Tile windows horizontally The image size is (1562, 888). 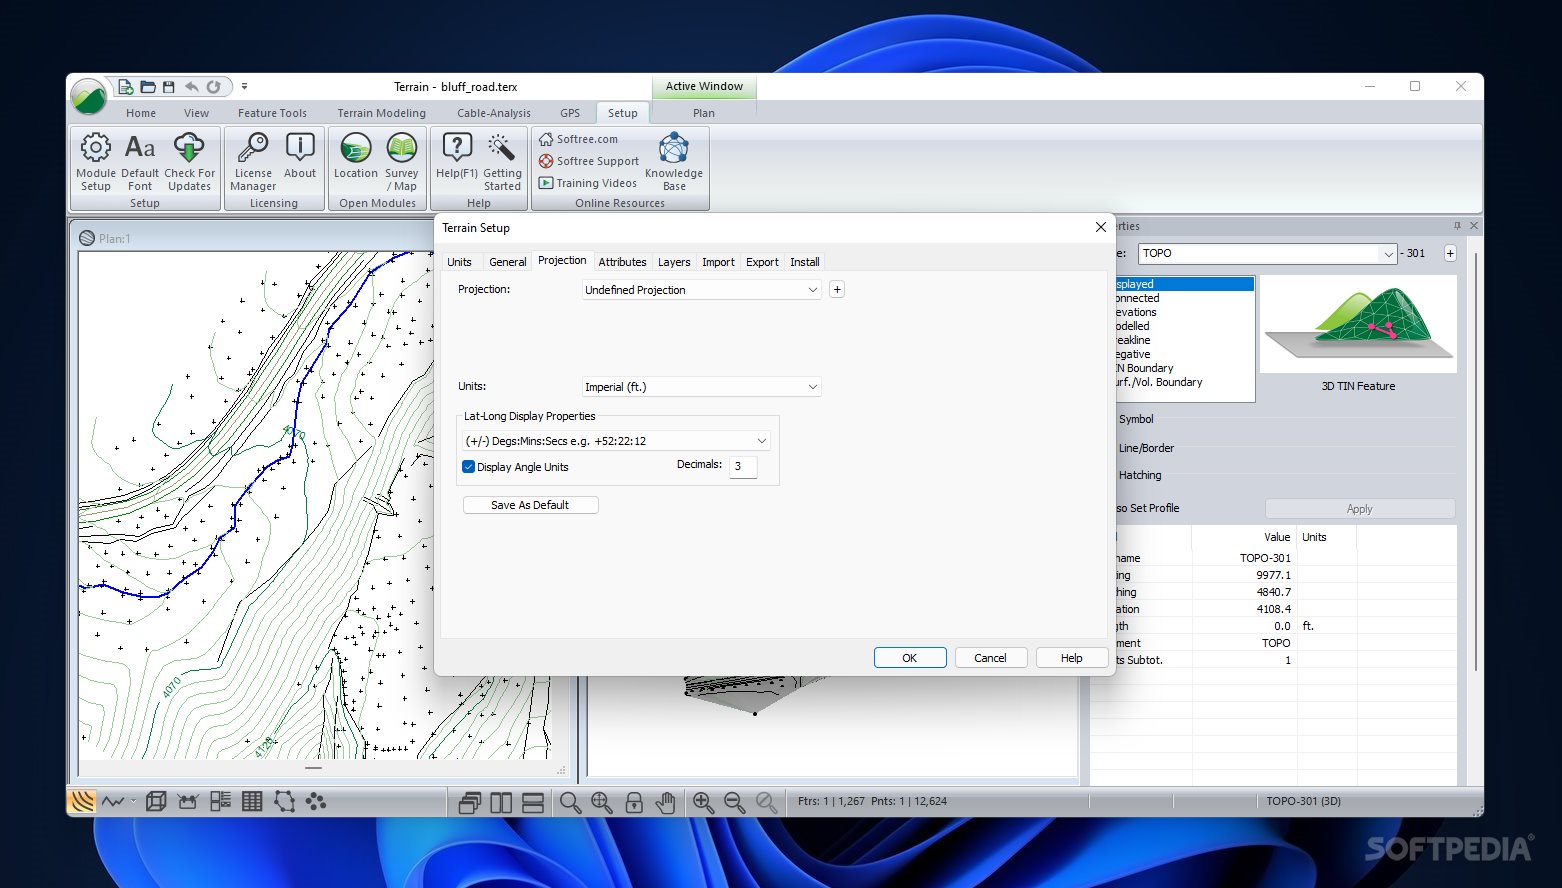pyautogui.click(x=533, y=802)
